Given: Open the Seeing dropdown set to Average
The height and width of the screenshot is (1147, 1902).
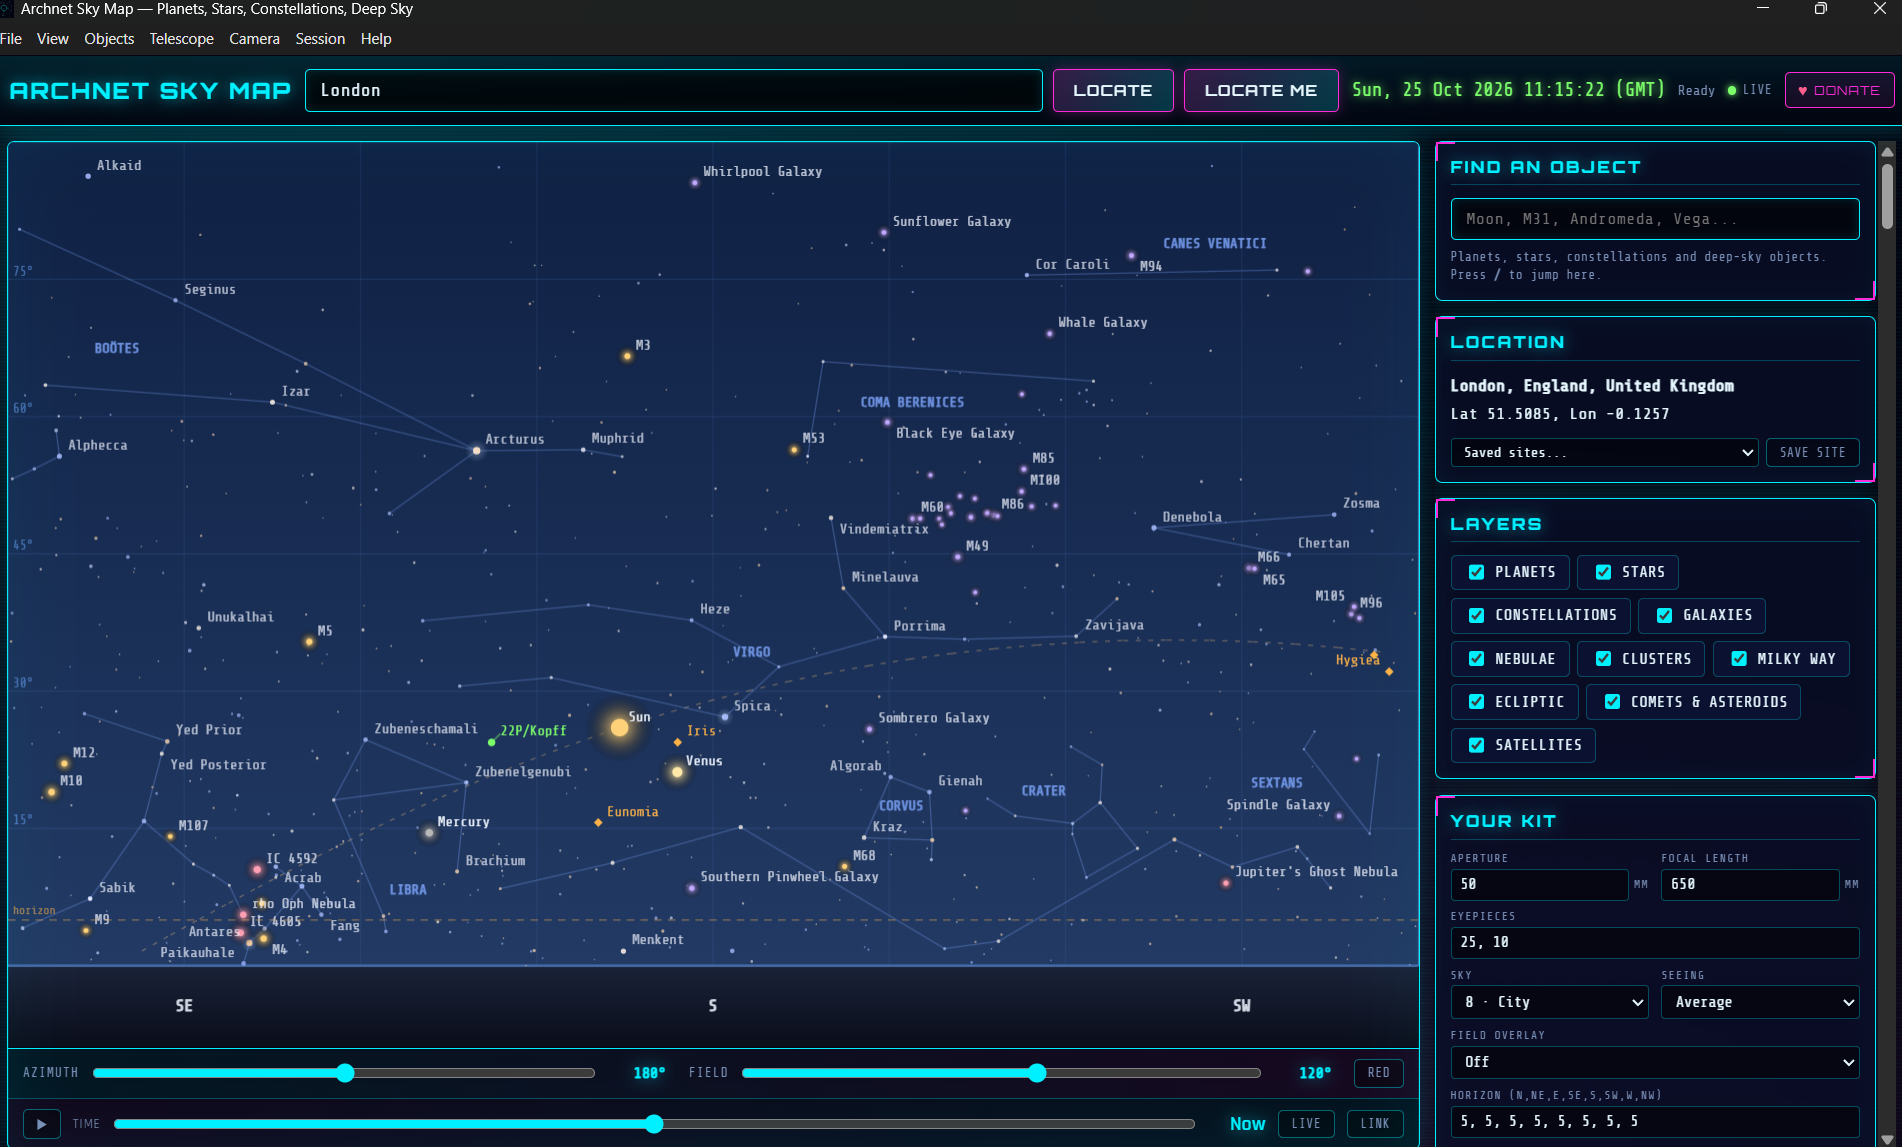Looking at the screenshot, I should [x=1760, y=1002].
